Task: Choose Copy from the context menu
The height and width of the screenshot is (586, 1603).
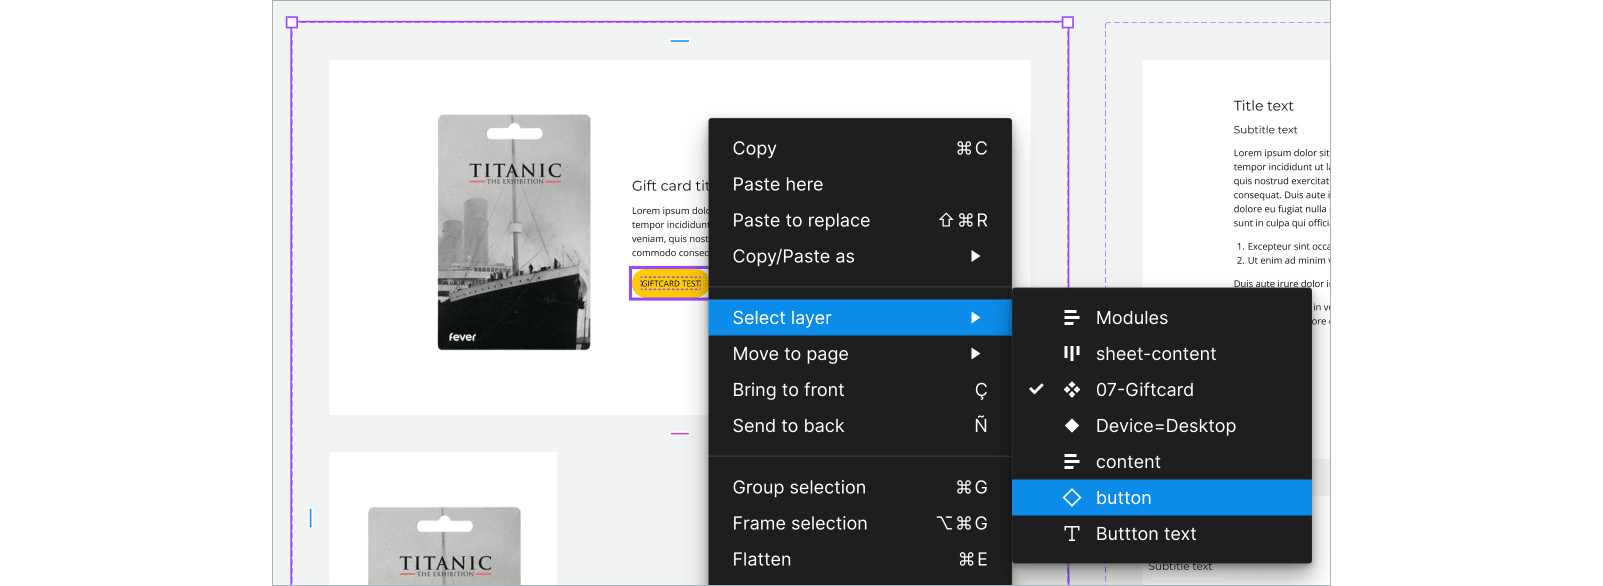Action: (860, 148)
